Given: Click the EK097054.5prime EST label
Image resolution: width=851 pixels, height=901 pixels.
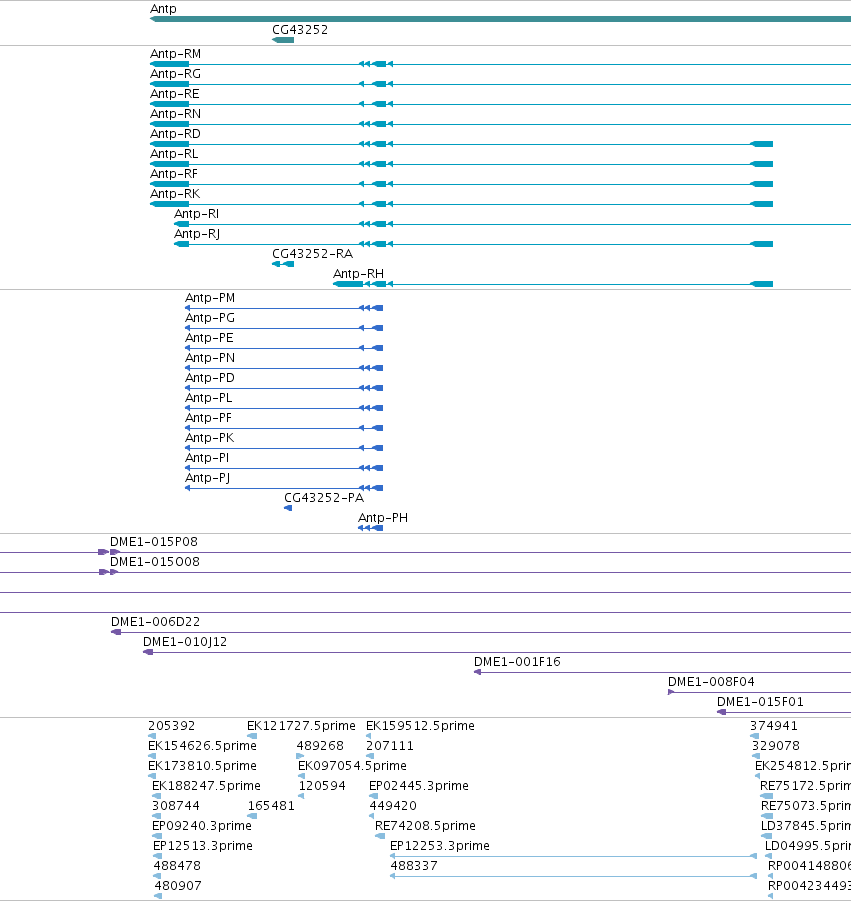Looking at the screenshot, I should (352, 767).
